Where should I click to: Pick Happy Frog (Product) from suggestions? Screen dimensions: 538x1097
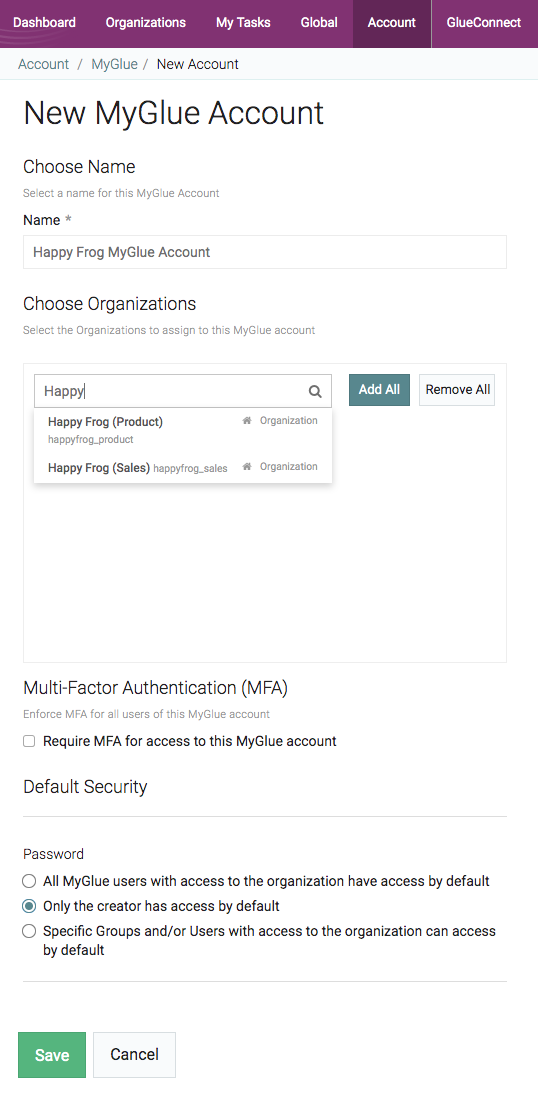(x=183, y=430)
